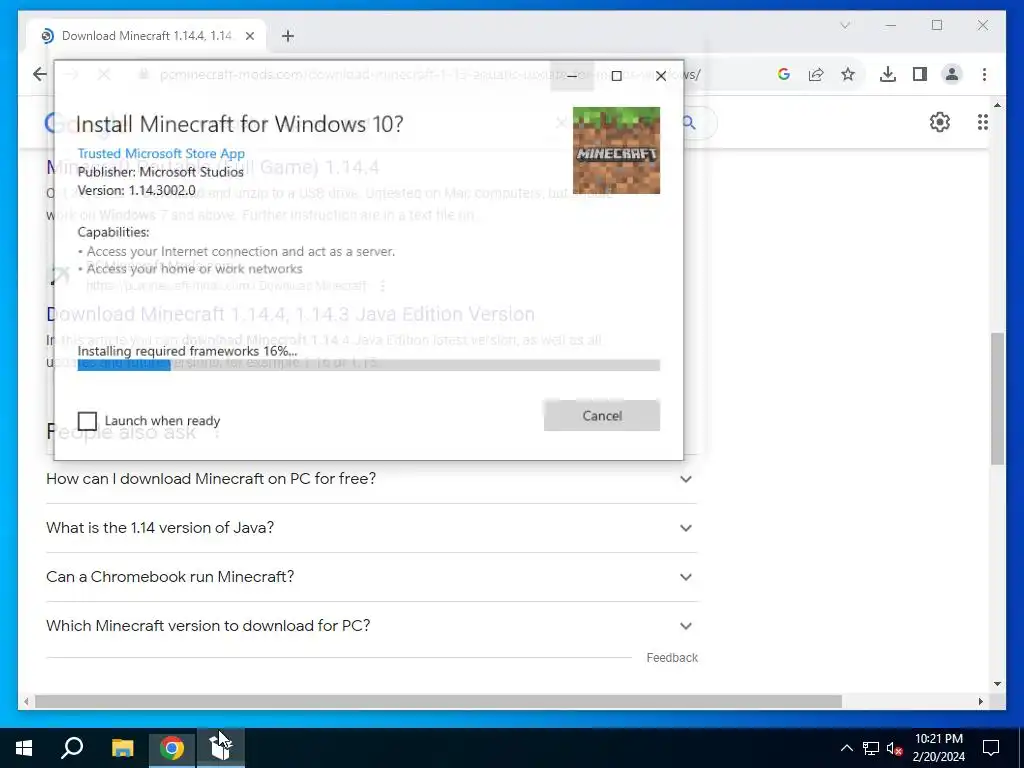Go back with Chrome back arrow
1024x768 pixels.
click(40, 74)
